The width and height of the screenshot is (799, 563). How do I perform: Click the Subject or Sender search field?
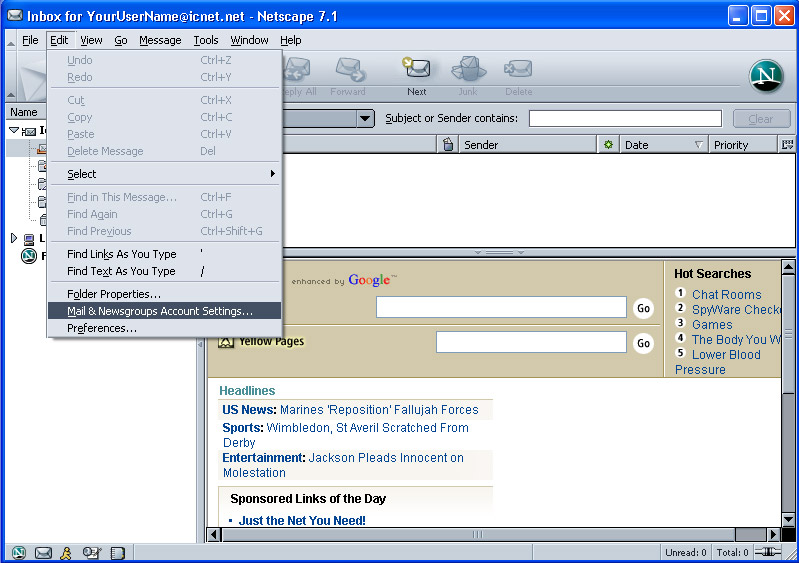[625, 119]
